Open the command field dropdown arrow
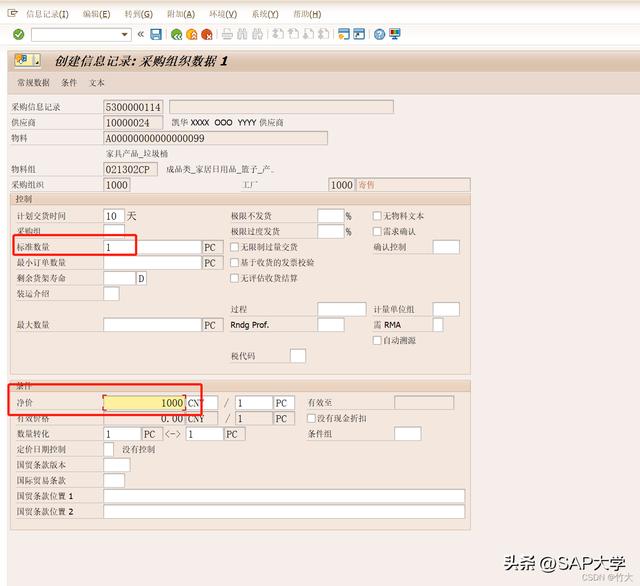The image size is (640, 586). coord(124,34)
